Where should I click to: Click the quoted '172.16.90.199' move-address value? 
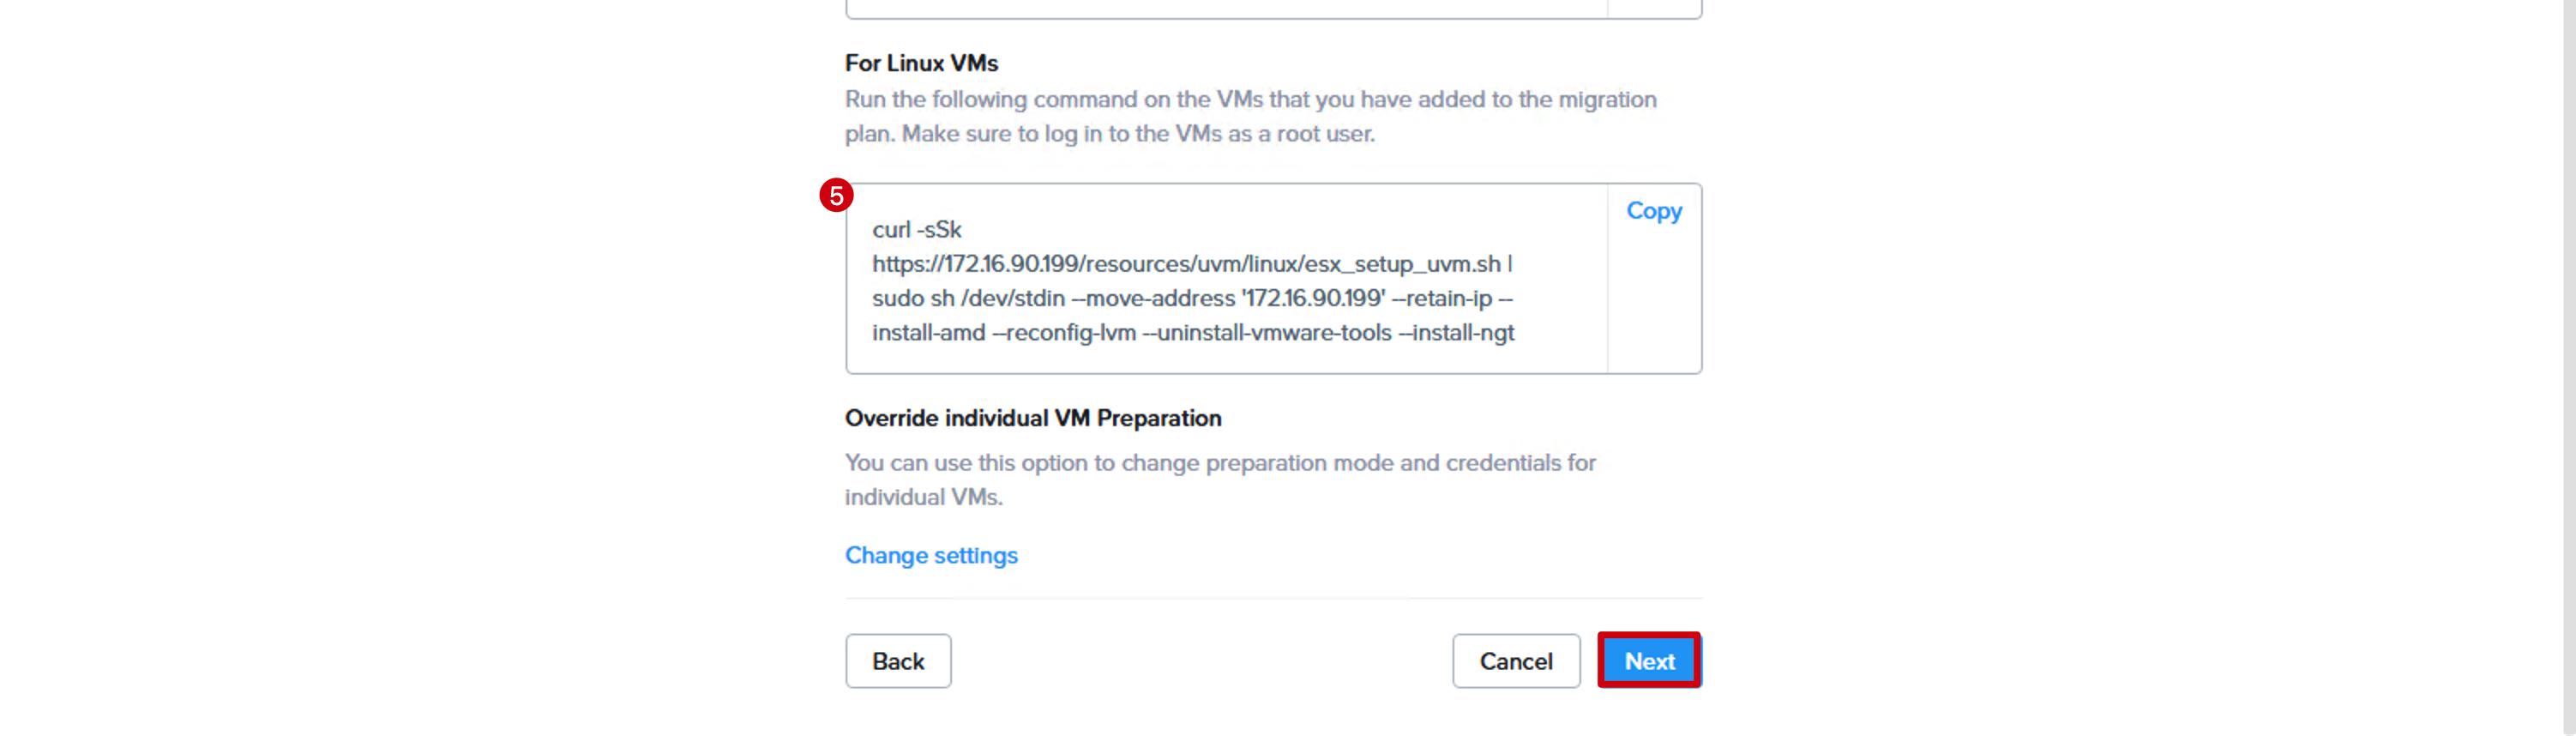click(1313, 299)
